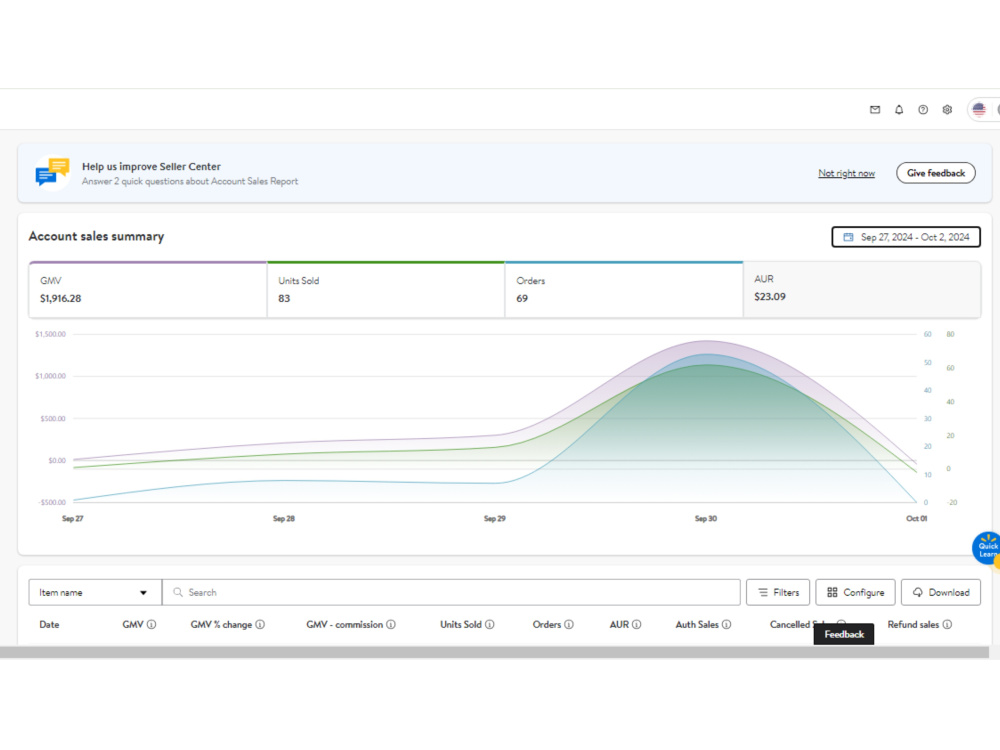The image size is (1000, 750).
Task: Open the help question mark icon
Action: pos(923,110)
